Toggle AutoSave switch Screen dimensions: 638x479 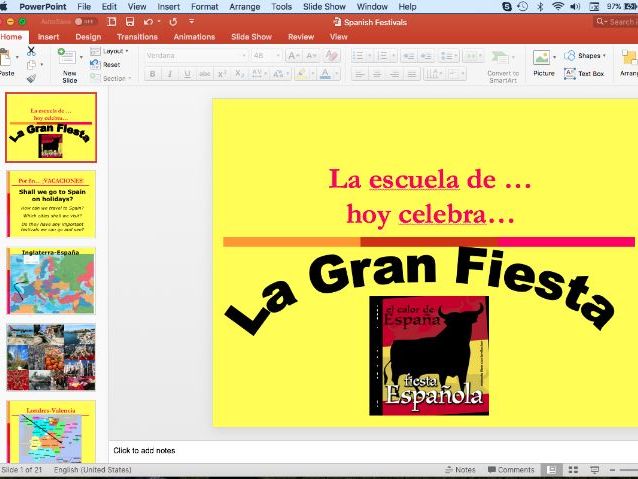pos(85,22)
